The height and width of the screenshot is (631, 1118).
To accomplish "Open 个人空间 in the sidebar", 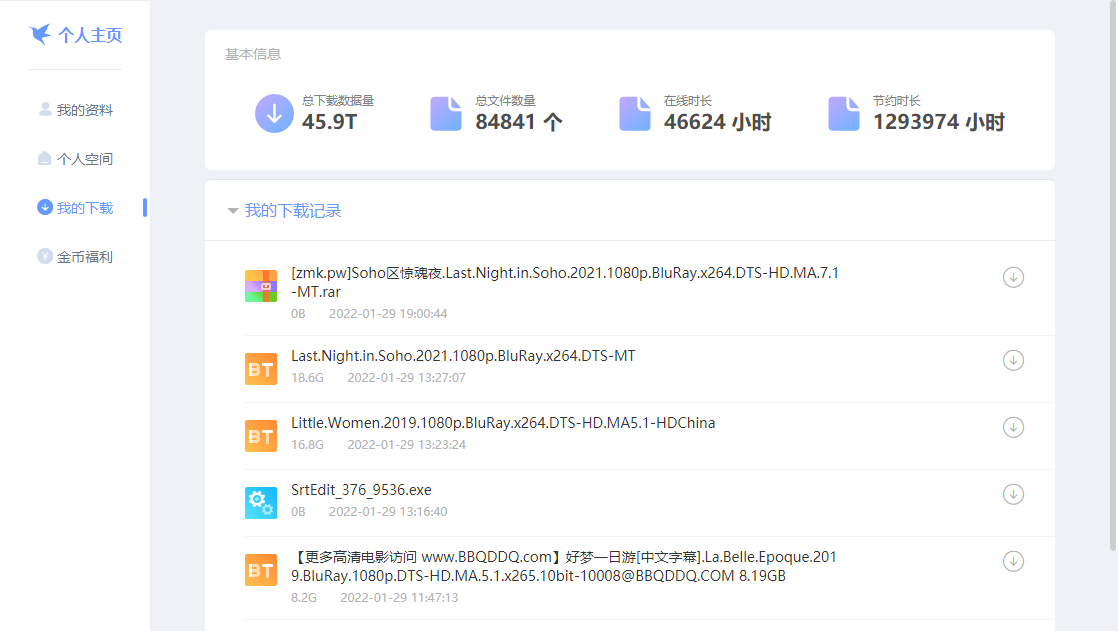I will 84,159.
